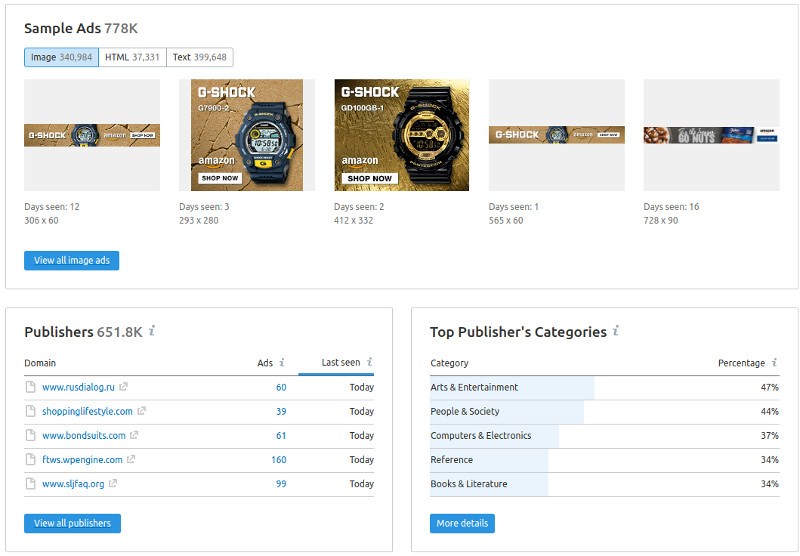Click View all publishers button
The image size is (800, 556).
tap(72, 523)
